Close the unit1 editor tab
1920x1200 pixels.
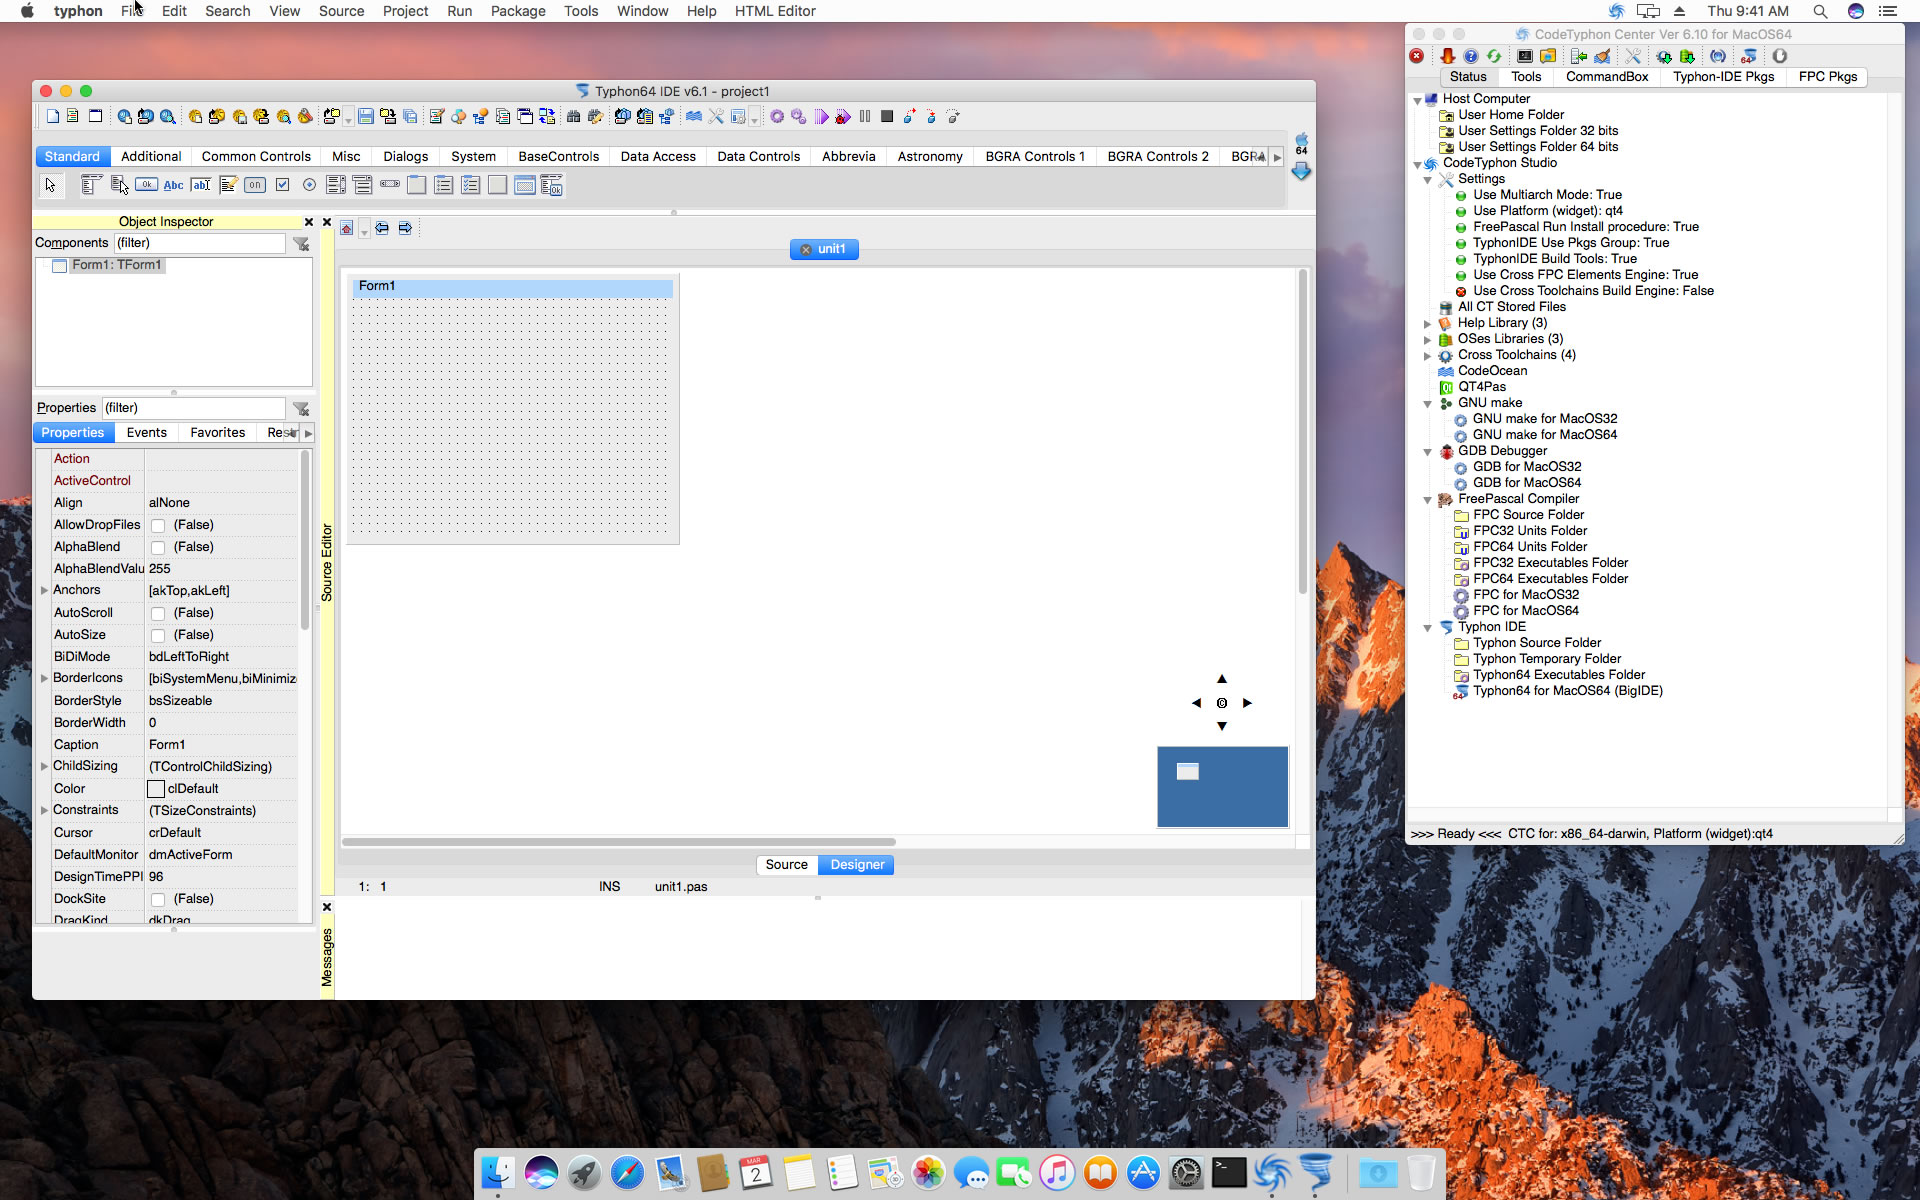(806, 250)
